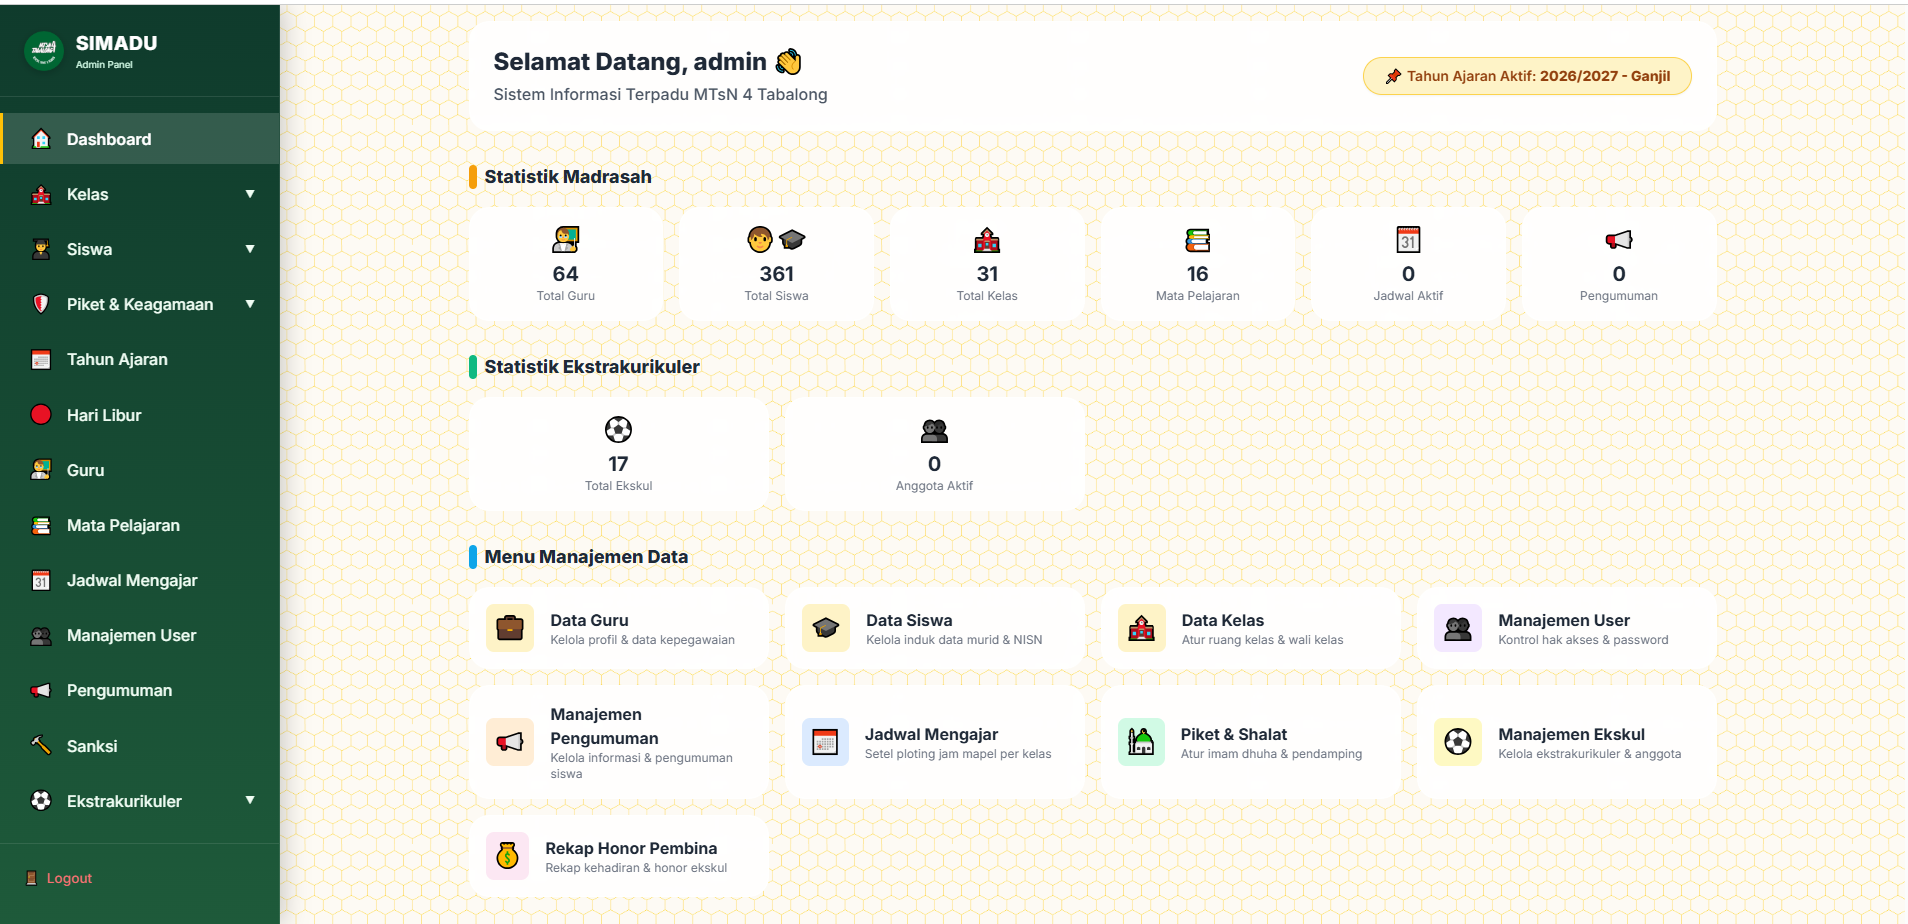1908x924 pixels.
Task: Open Tahun Ajaran in the sidebar
Action: pyautogui.click(x=140, y=359)
